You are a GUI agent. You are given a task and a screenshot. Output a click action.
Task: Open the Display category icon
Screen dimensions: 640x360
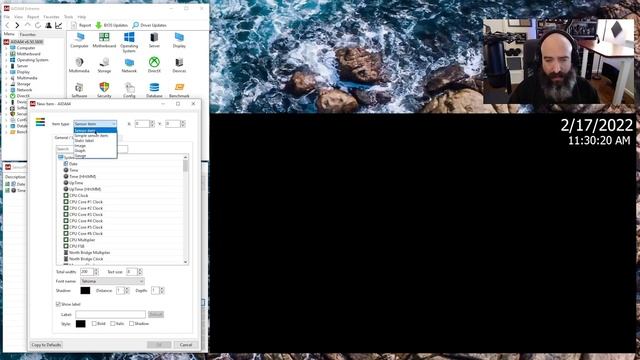pos(179,40)
